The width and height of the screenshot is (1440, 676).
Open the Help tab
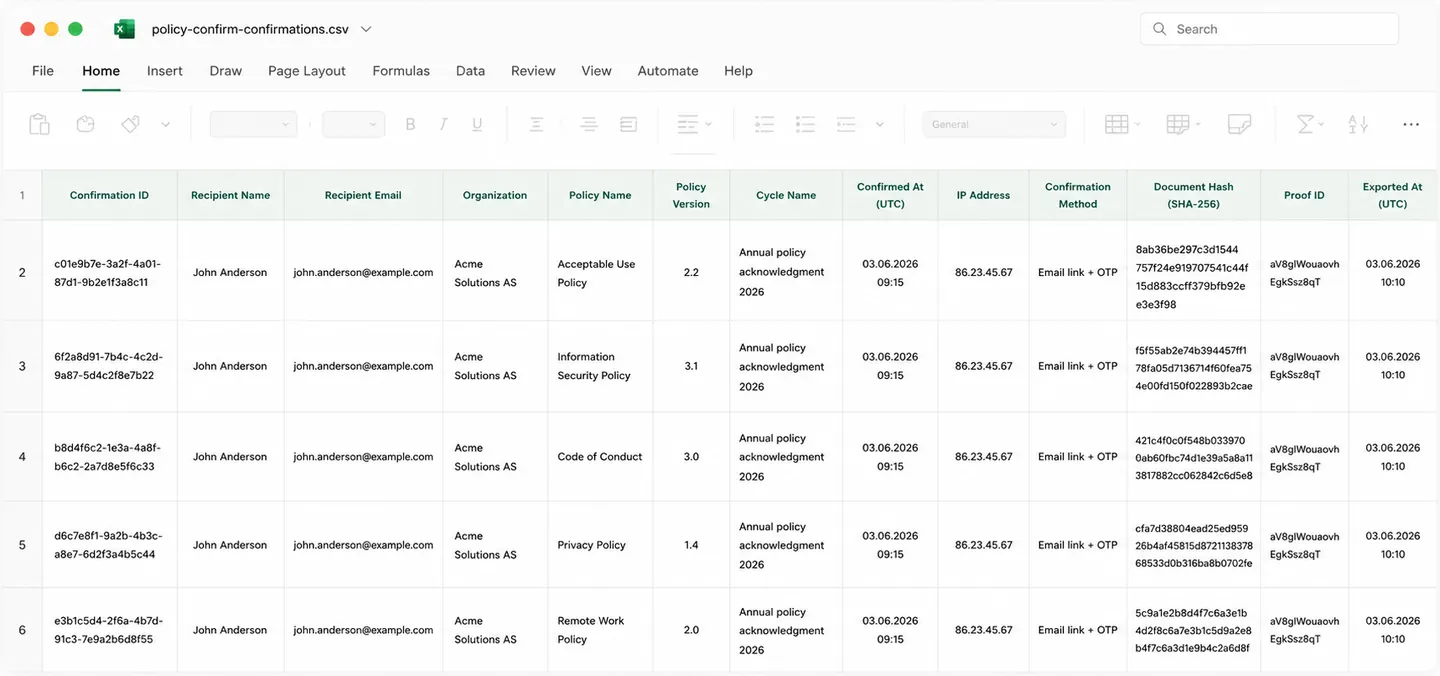point(738,71)
